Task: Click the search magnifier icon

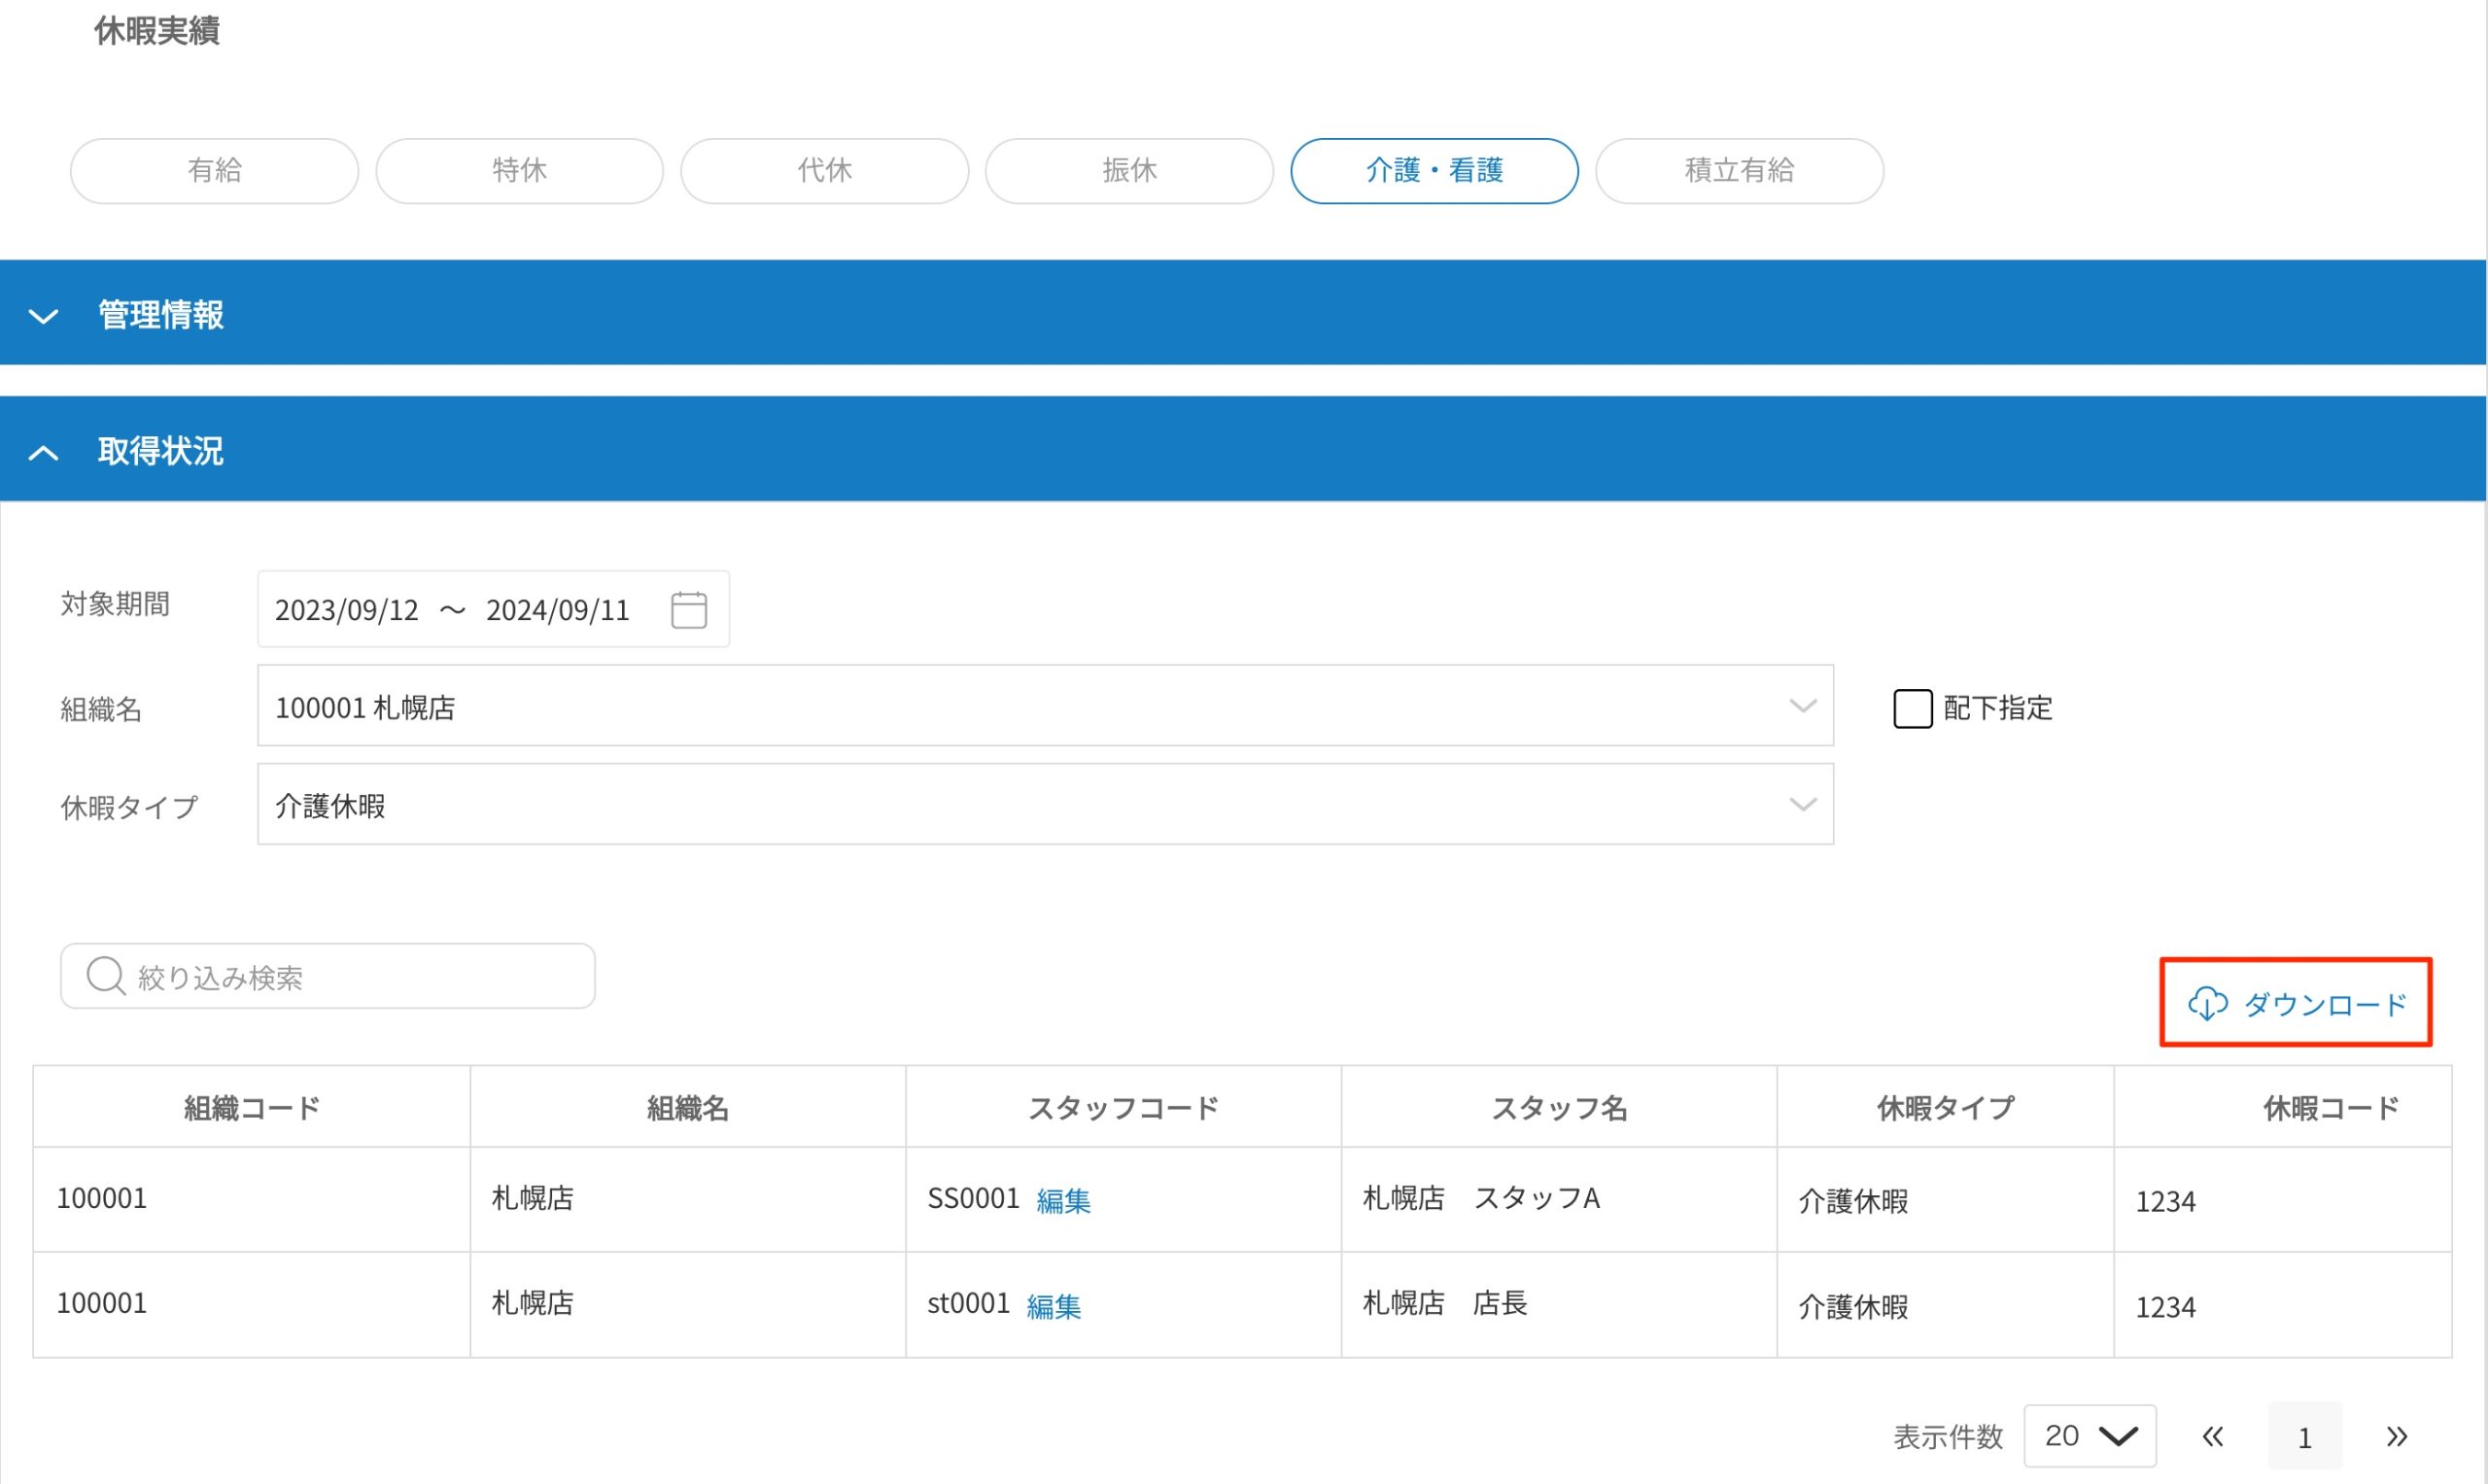Action: pos(105,975)
